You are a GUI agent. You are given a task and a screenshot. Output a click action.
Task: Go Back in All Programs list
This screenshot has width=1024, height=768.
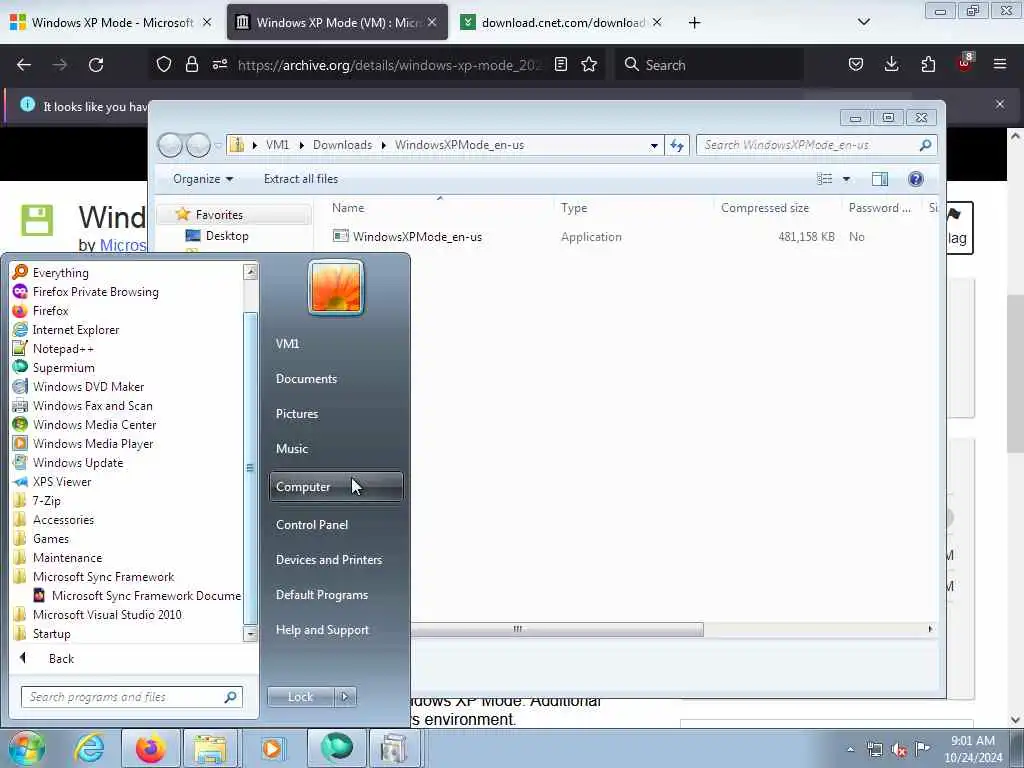61,658
